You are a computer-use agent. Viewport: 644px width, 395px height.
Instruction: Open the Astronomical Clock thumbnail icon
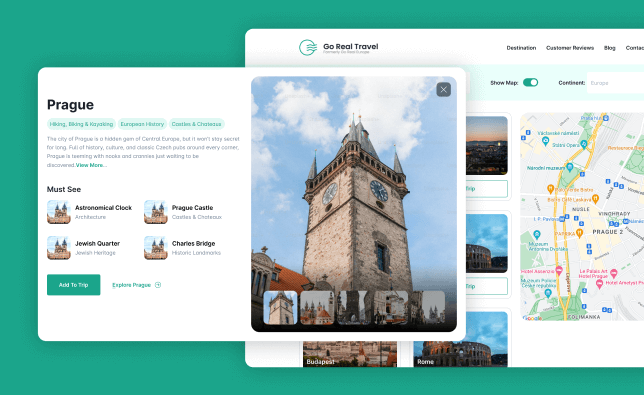(x=59, y=212)
